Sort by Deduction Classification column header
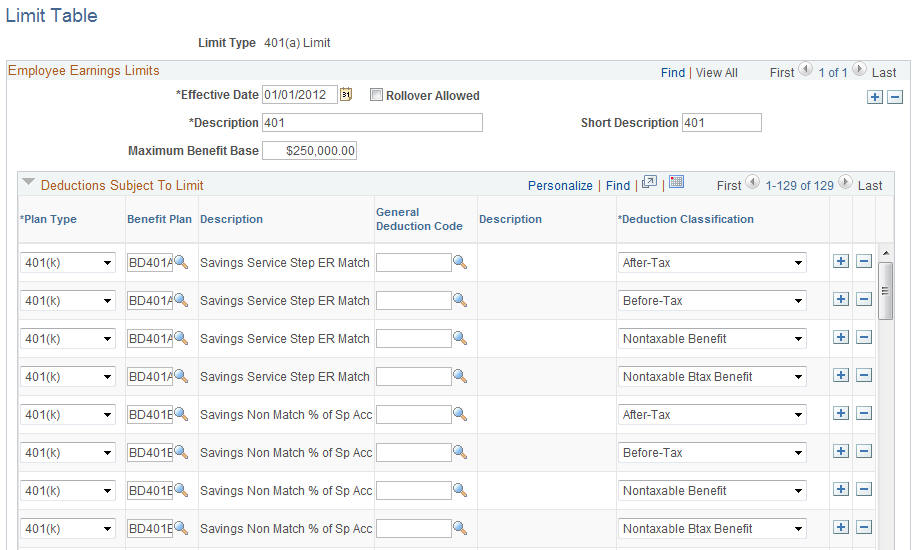Image resolution: width=919 pixels, height=550 pixels. [686, 219]
